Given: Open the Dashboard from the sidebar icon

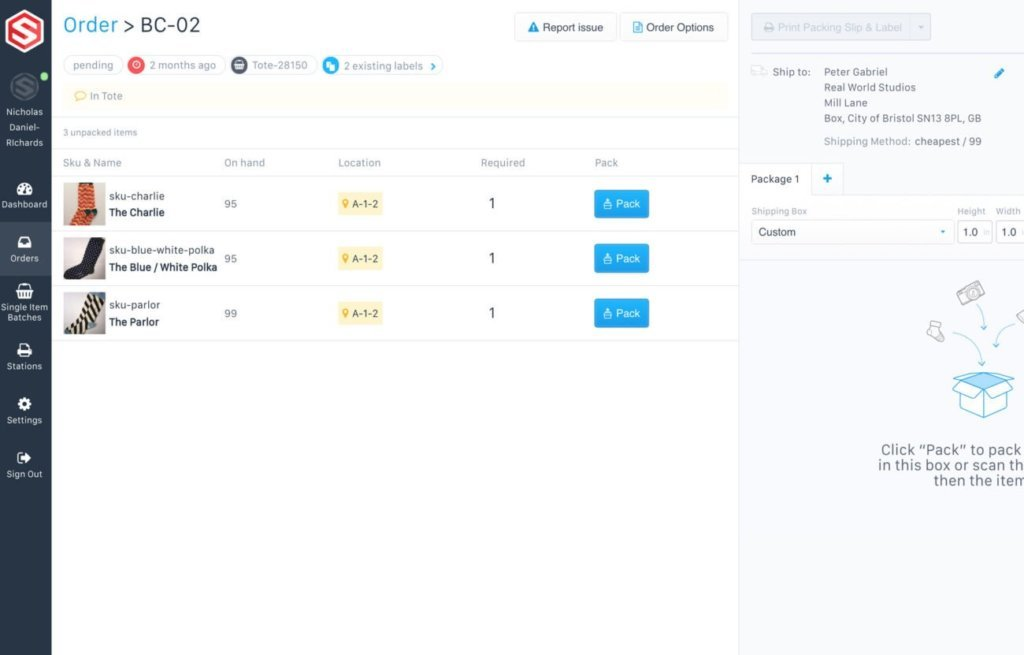Looking at the screenshot, I should [24, 189].
